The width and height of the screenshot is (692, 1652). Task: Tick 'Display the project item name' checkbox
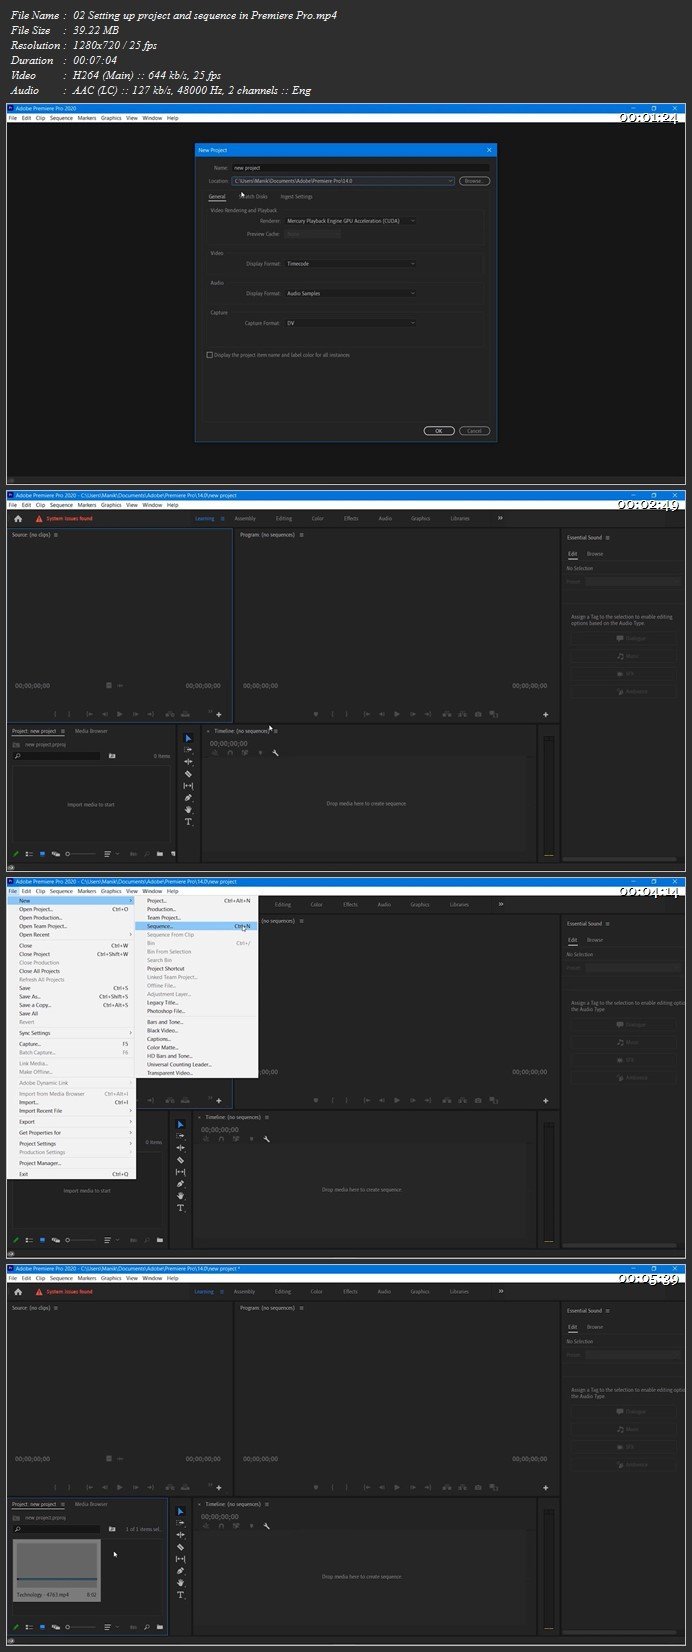click(209, 355)
